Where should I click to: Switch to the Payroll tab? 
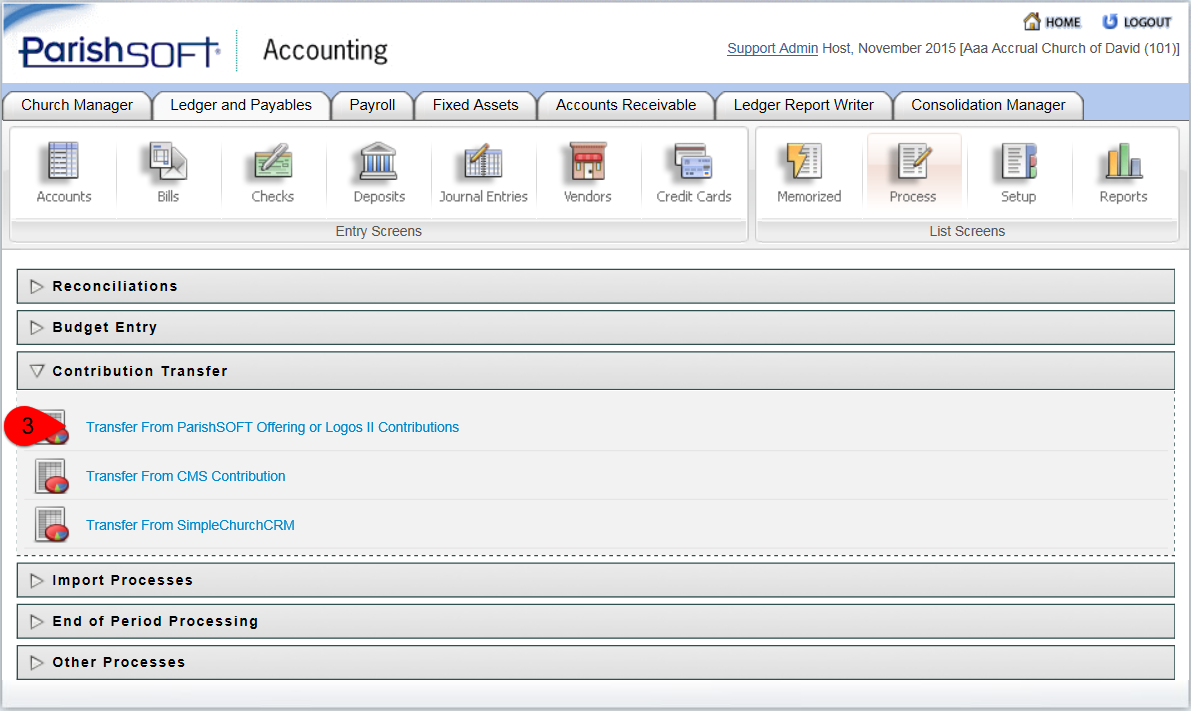(x=372, y=105)
